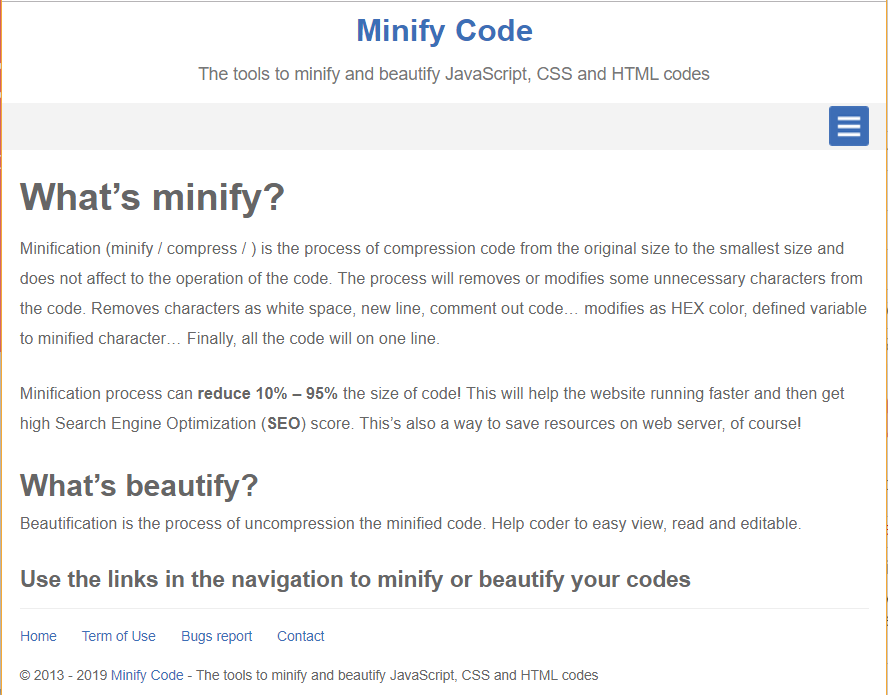Click heading "Use the links in the navigation"

pyautogui.click(x=356, y=579)
